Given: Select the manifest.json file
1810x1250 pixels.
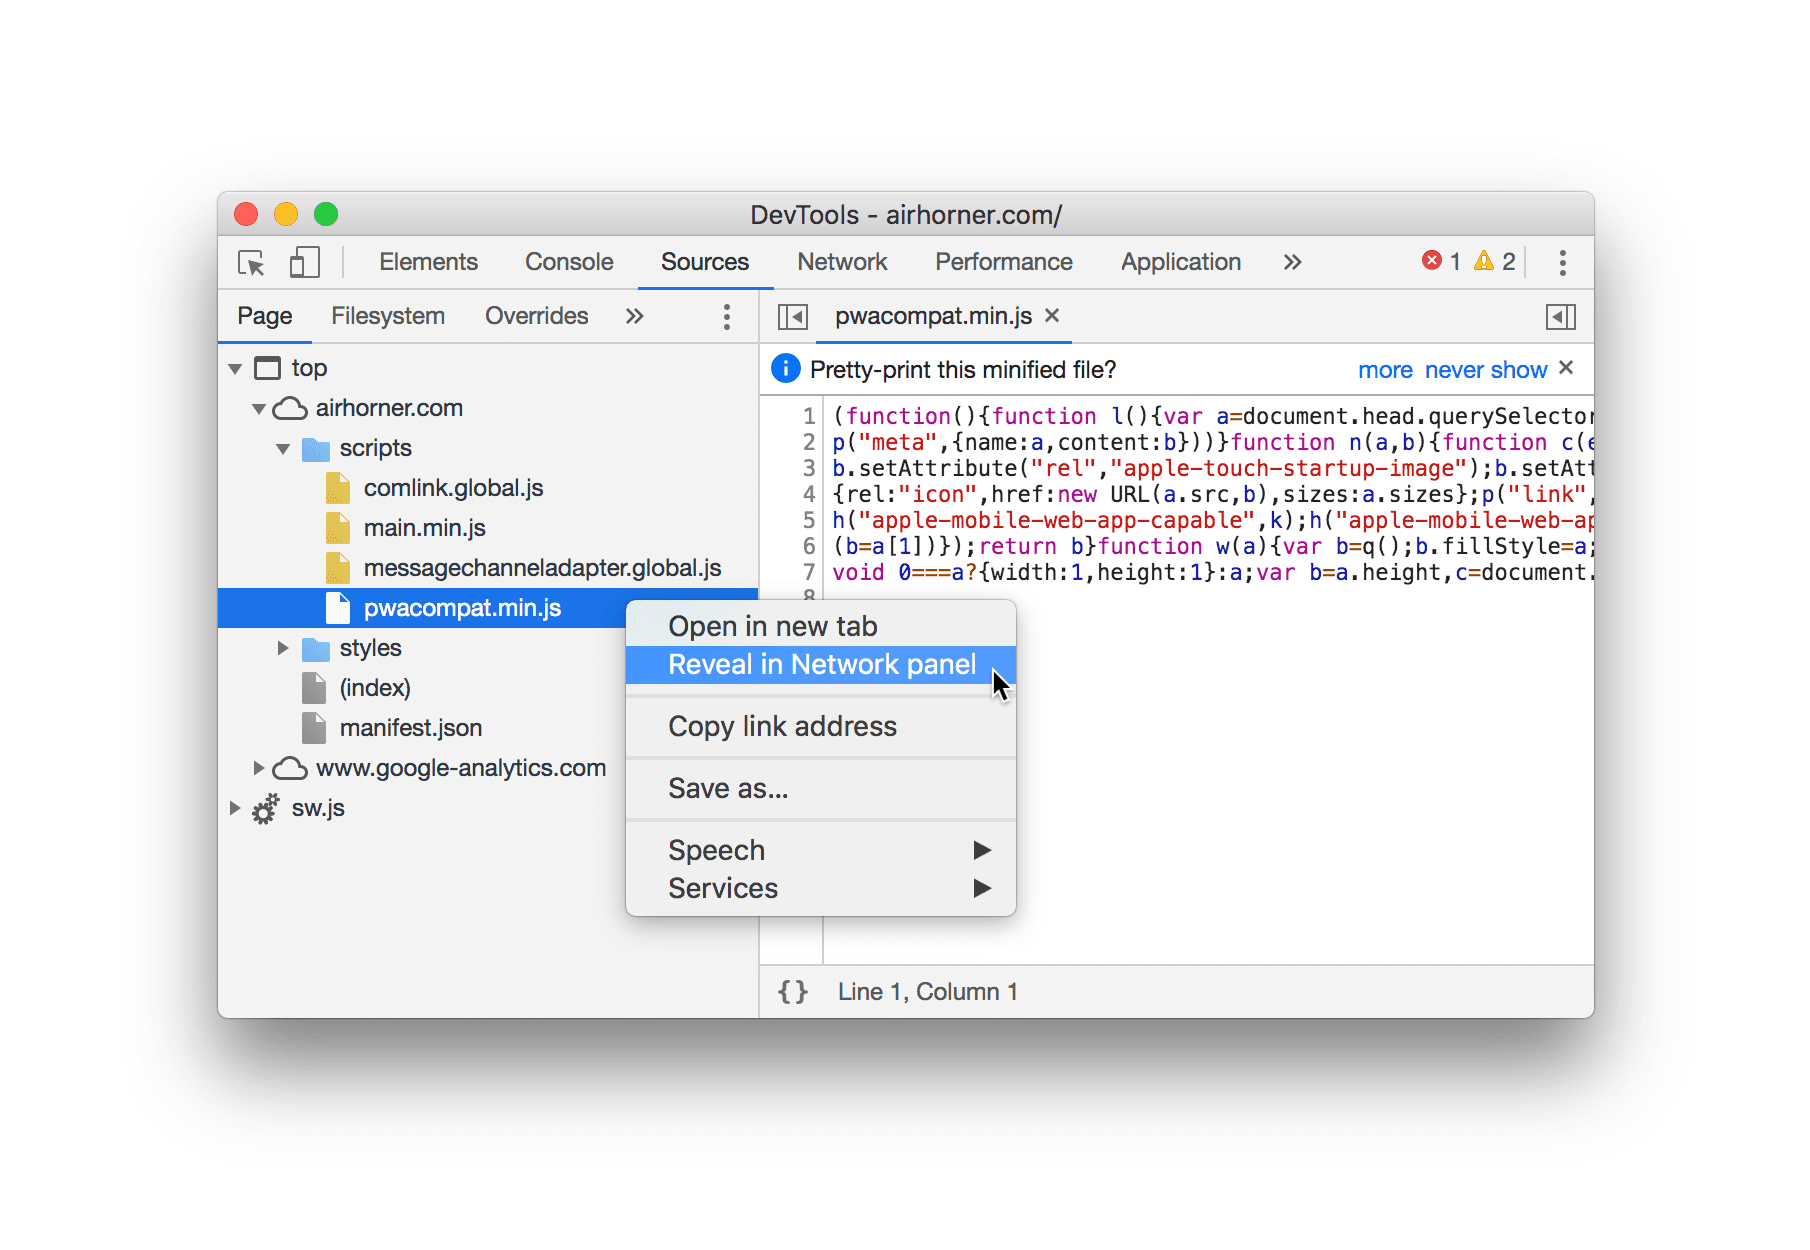Looking at the screenshot, I should tap(411, 727).
